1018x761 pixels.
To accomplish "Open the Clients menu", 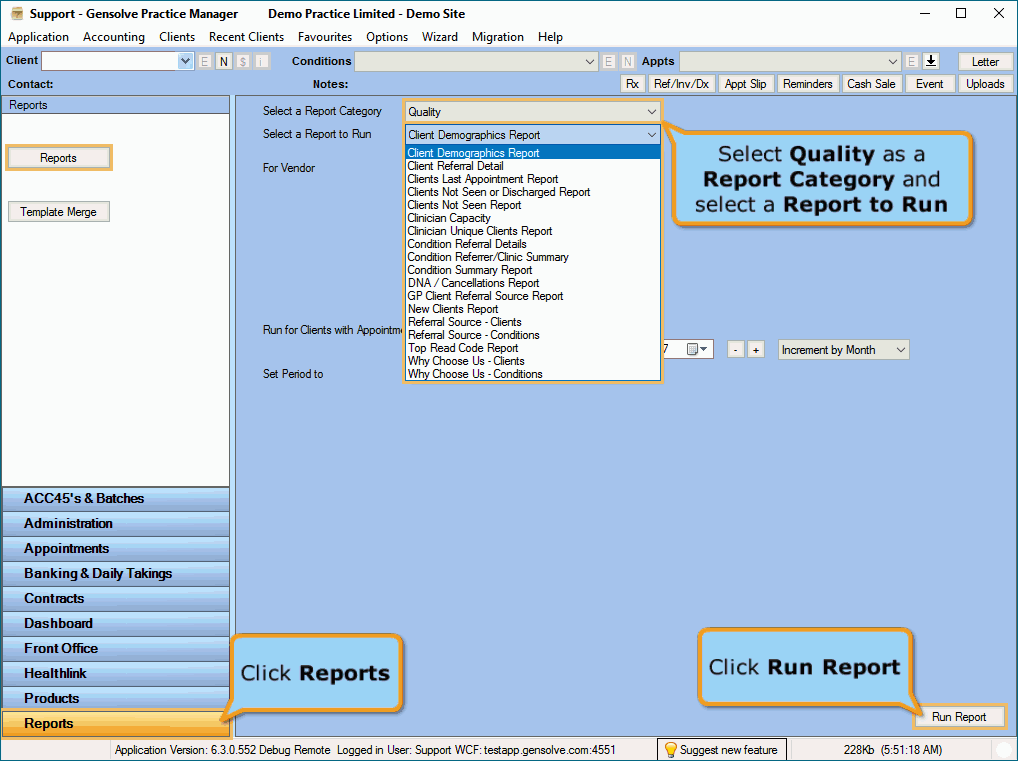I will point(177,37).
